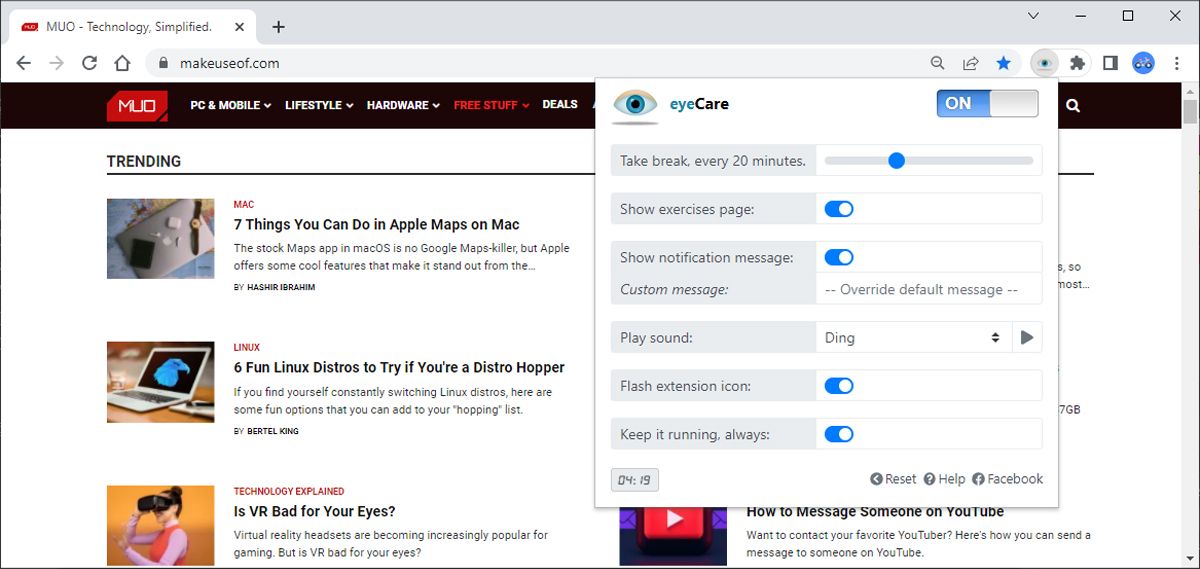Image resolution: width=1200 pixels, height=569 pixels.
Task: Click the break interval slider
Action: (x=929, y=160)
